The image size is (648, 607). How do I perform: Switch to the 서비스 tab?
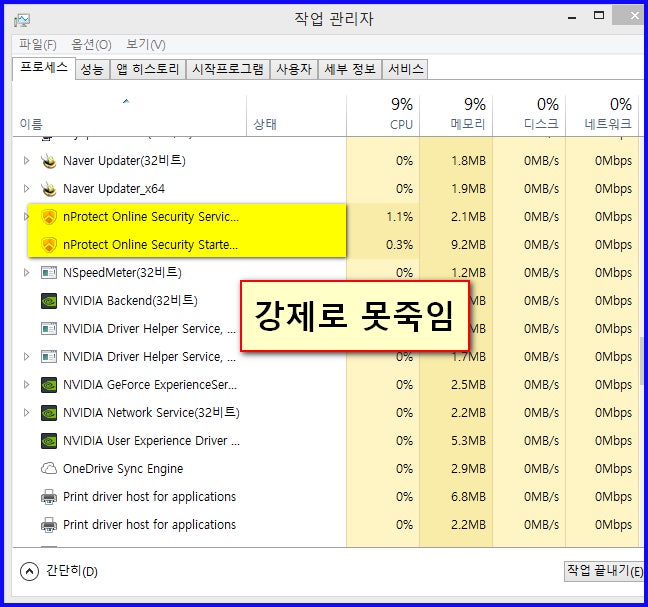click(405, 69)
